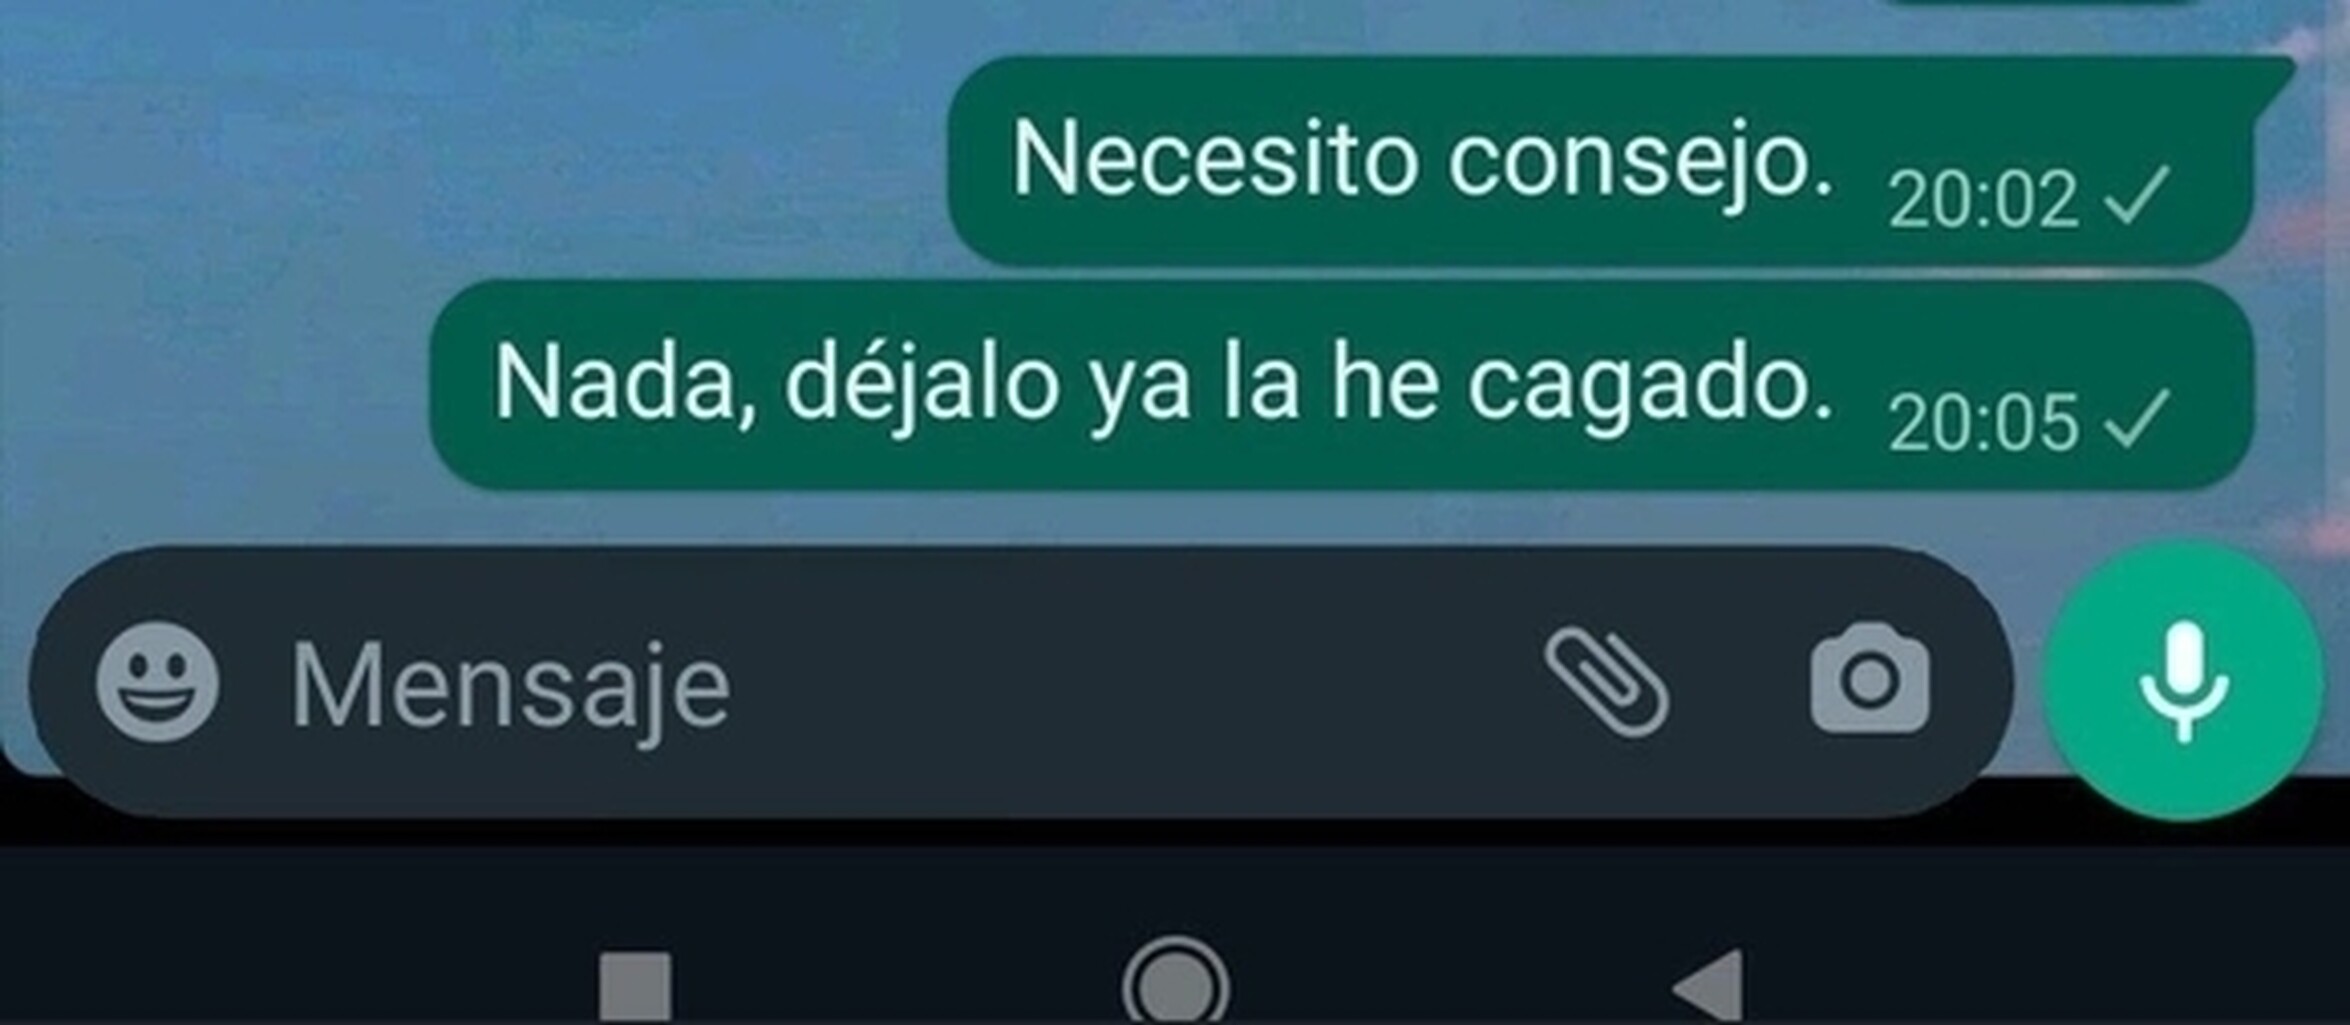Open the emoji picker smiley icon
2350x1025 pixels.
[157, 682]
